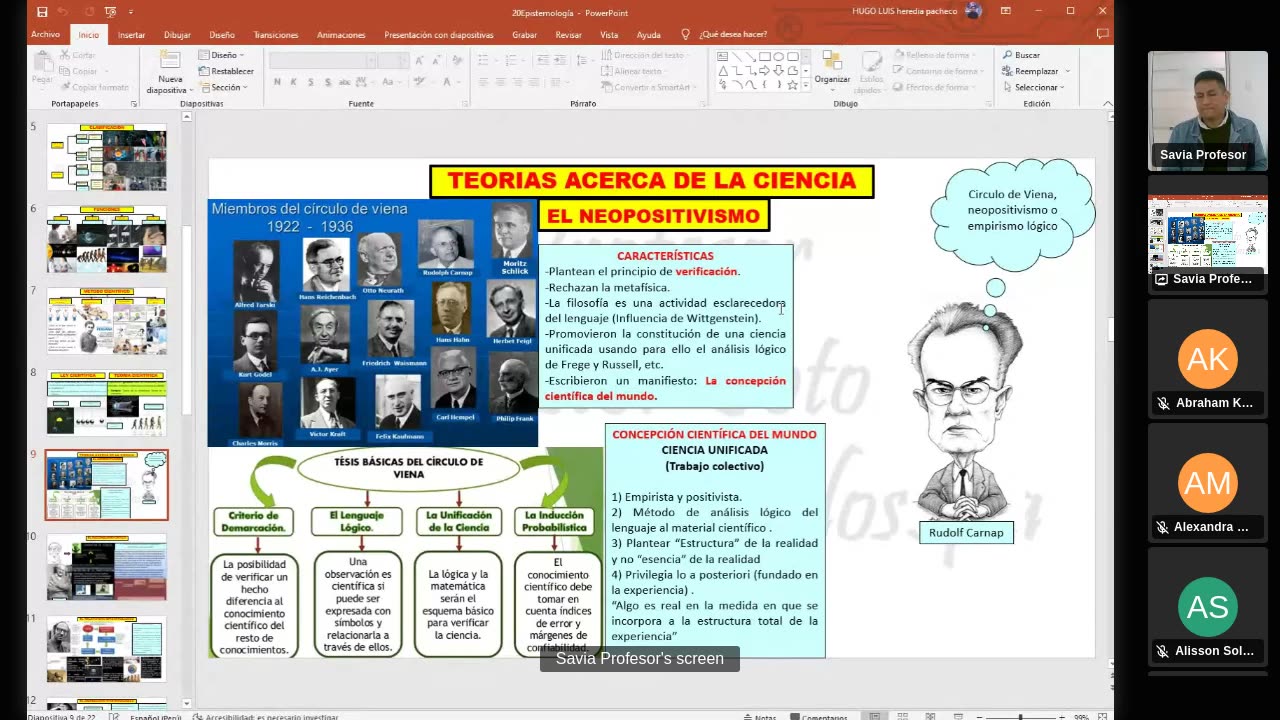Click the spell check icon in status bar
This screenshot has height=720, width=1280.
(113, 716)
